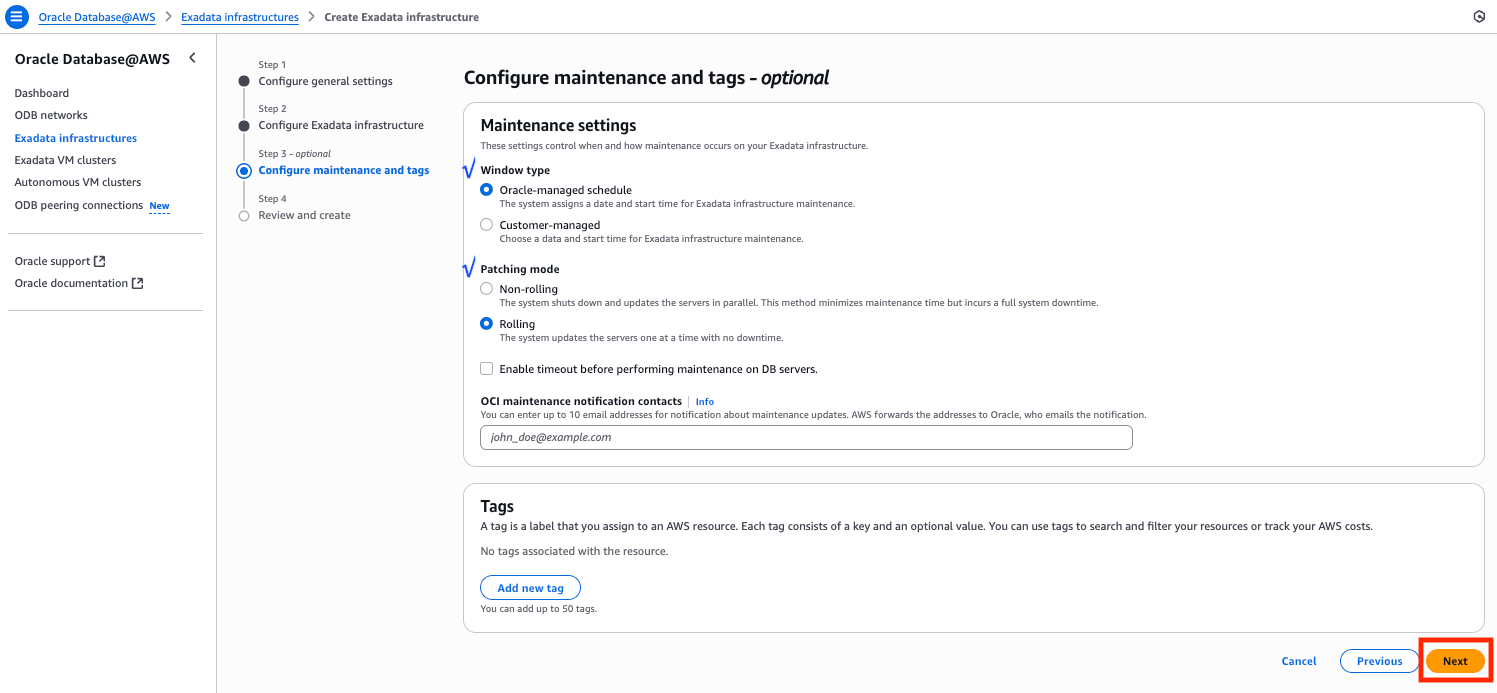Go to ODB networks page

51,115
